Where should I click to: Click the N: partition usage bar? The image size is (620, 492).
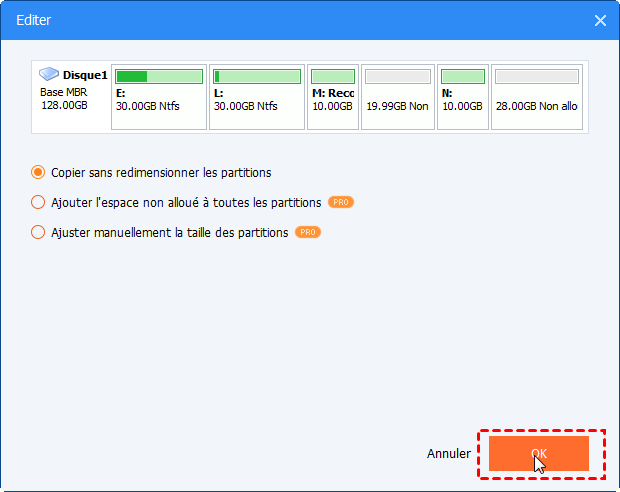[x=463, y=76]
